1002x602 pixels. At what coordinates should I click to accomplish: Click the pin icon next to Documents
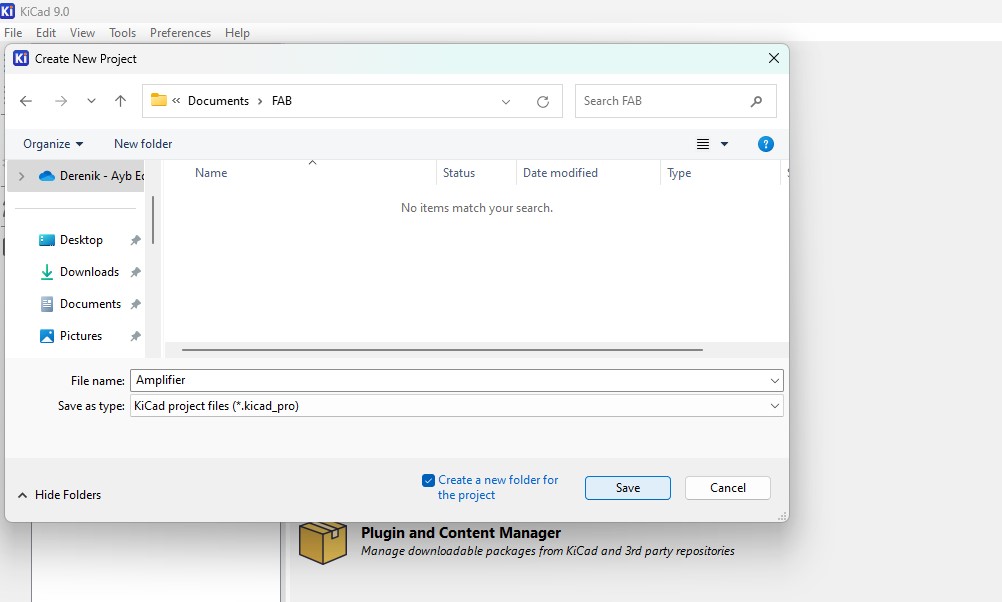tap(135, 304)
